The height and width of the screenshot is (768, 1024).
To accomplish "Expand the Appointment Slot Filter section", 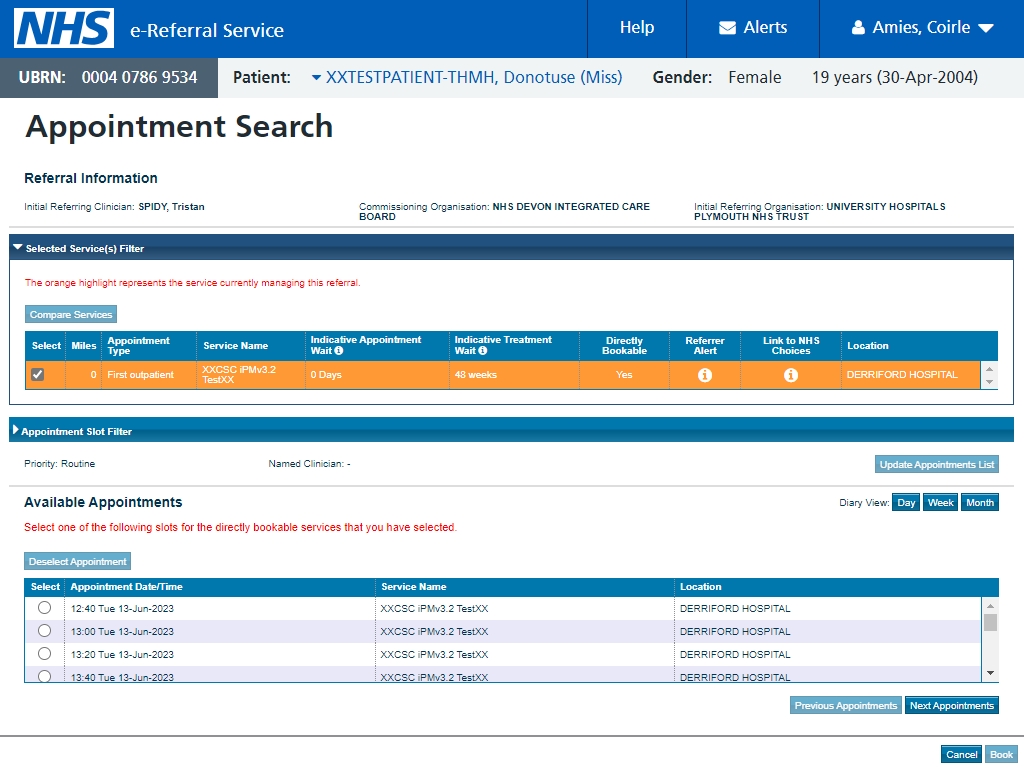I will click(16, 430).
